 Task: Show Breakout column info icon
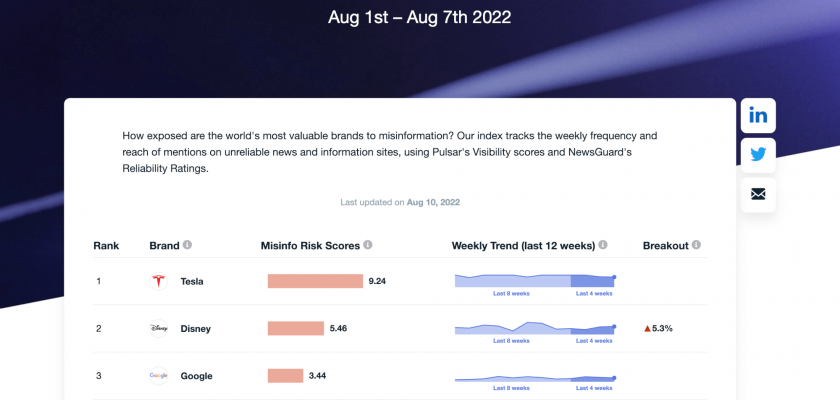(x=696, y=245)
